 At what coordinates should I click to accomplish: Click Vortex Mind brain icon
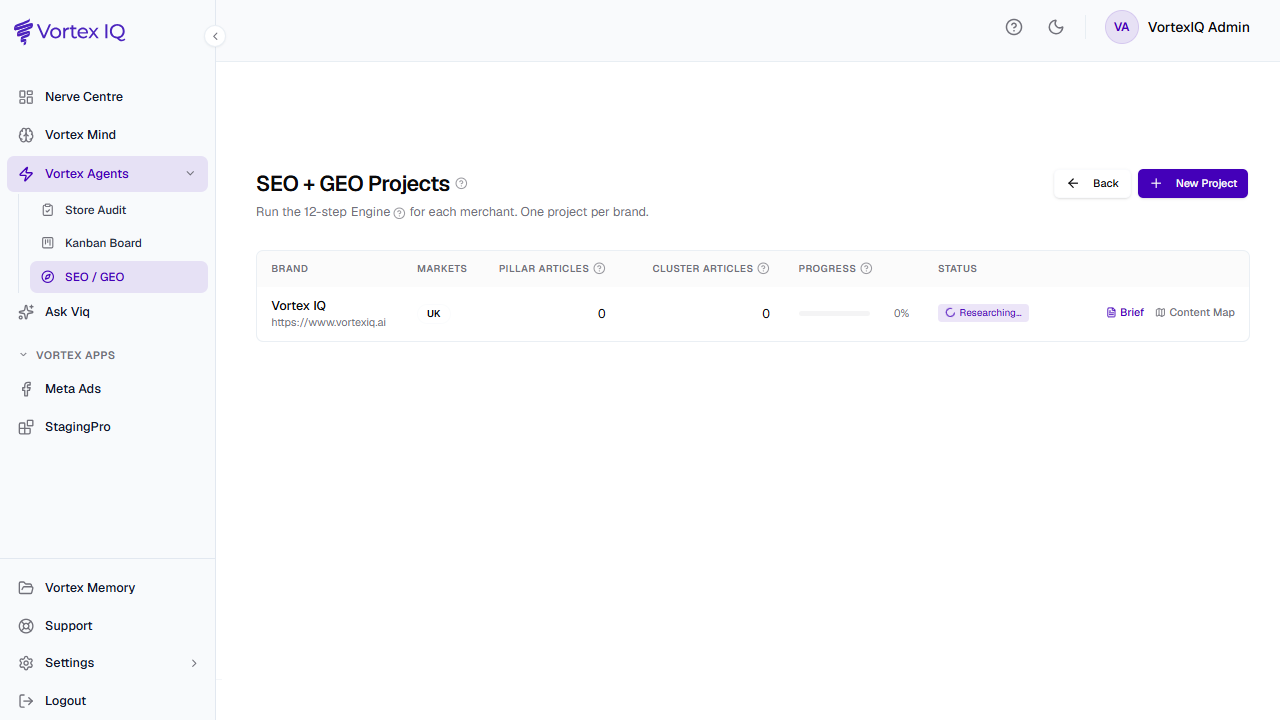click(x=26, y=135)
